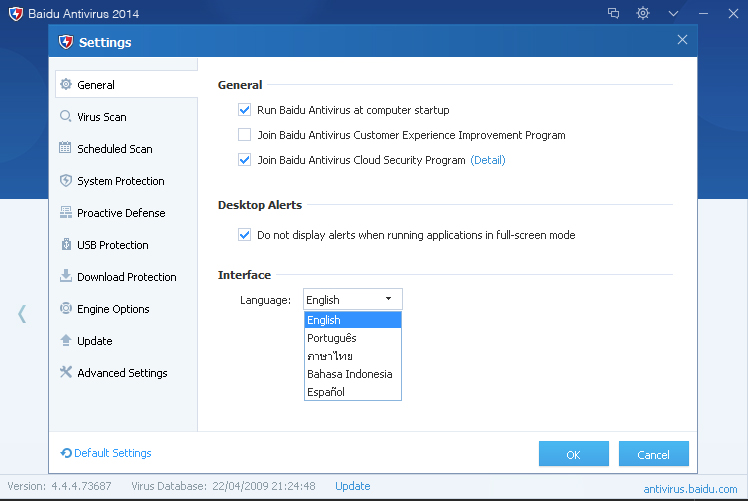Click the USB Protection icon
The height and width of the screenshot is (501, 748).
tap(66, 245)
